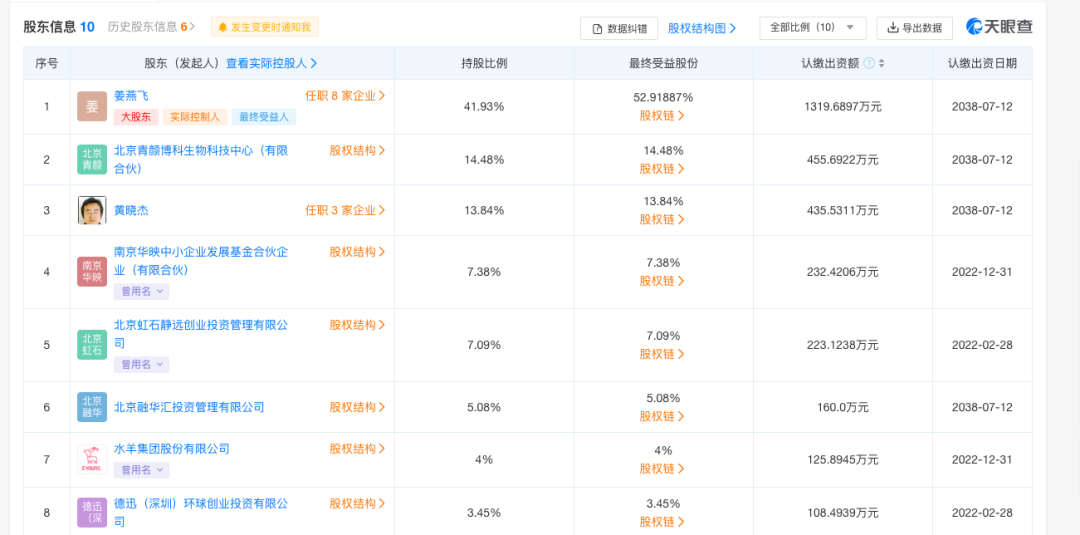
Task: Click the sort icon beside 认缴出资额
Action: (x=881, y=63)
